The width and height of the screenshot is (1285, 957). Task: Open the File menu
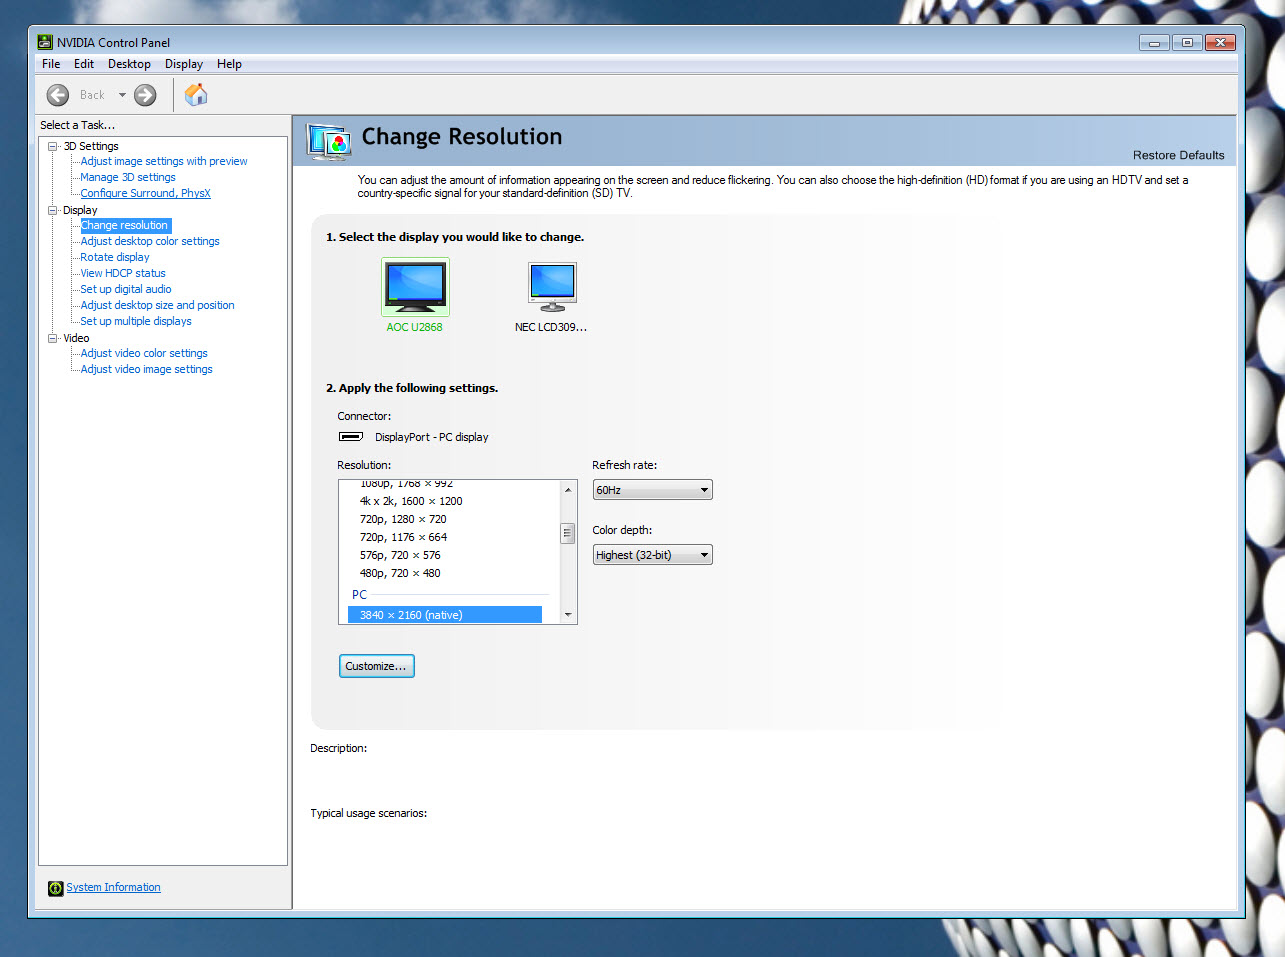click(x=51, y=64)
